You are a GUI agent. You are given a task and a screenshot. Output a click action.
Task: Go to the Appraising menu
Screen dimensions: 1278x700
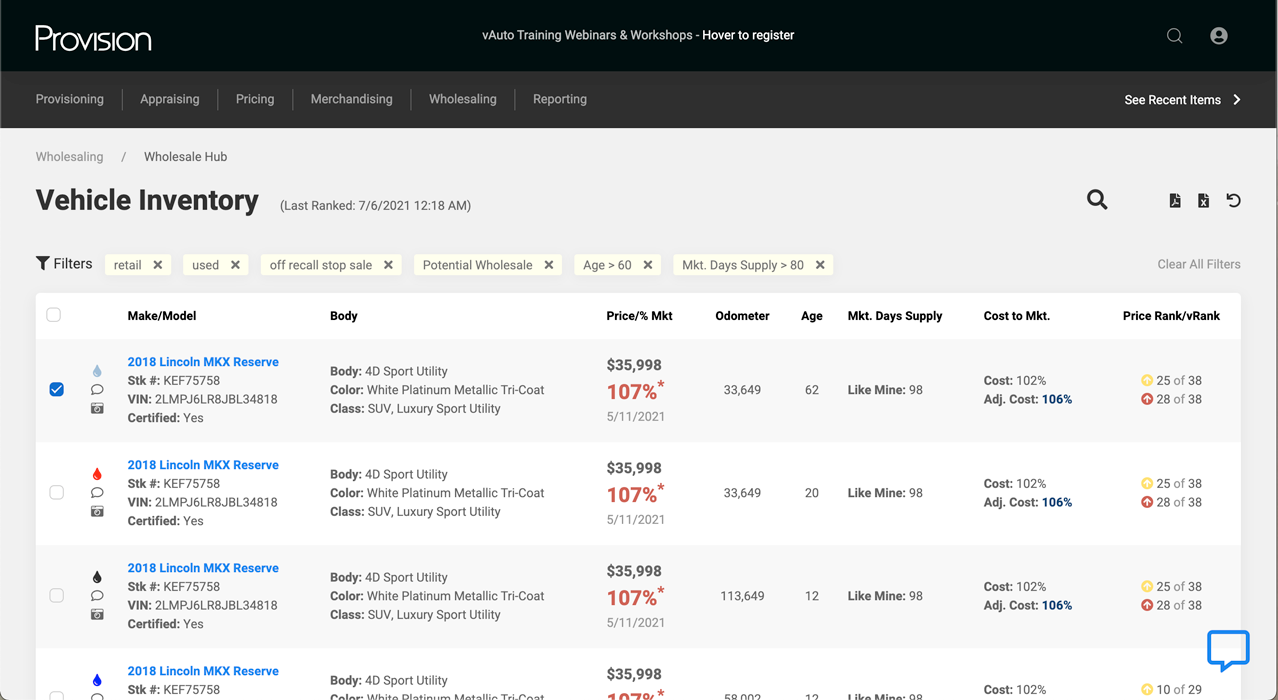[169, 99]
